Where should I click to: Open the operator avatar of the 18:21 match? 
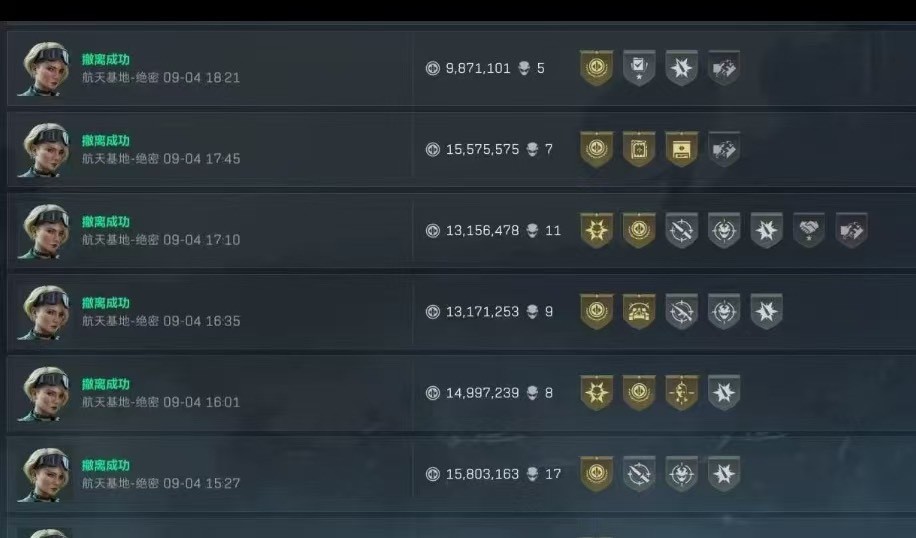point(44,68)
